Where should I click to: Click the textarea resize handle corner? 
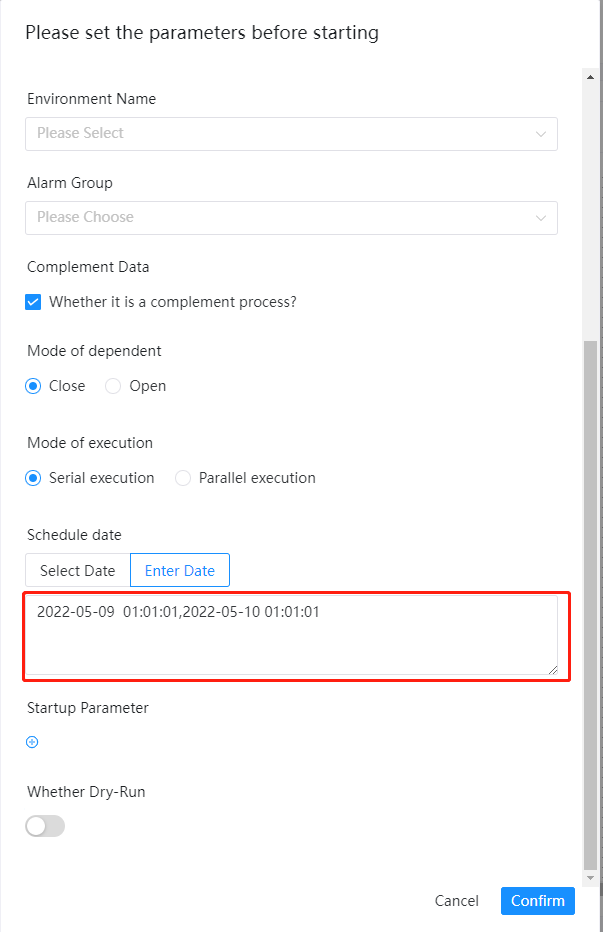click(552, 669)
